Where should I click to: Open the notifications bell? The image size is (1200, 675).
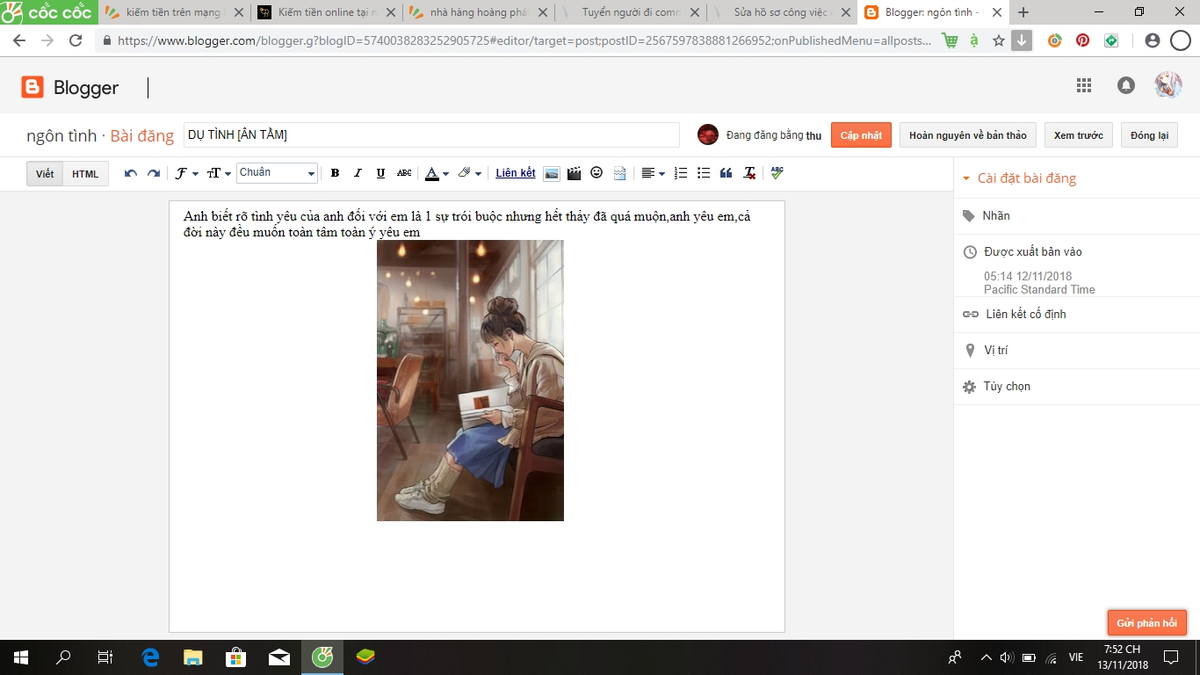(x=1126, y=86)
